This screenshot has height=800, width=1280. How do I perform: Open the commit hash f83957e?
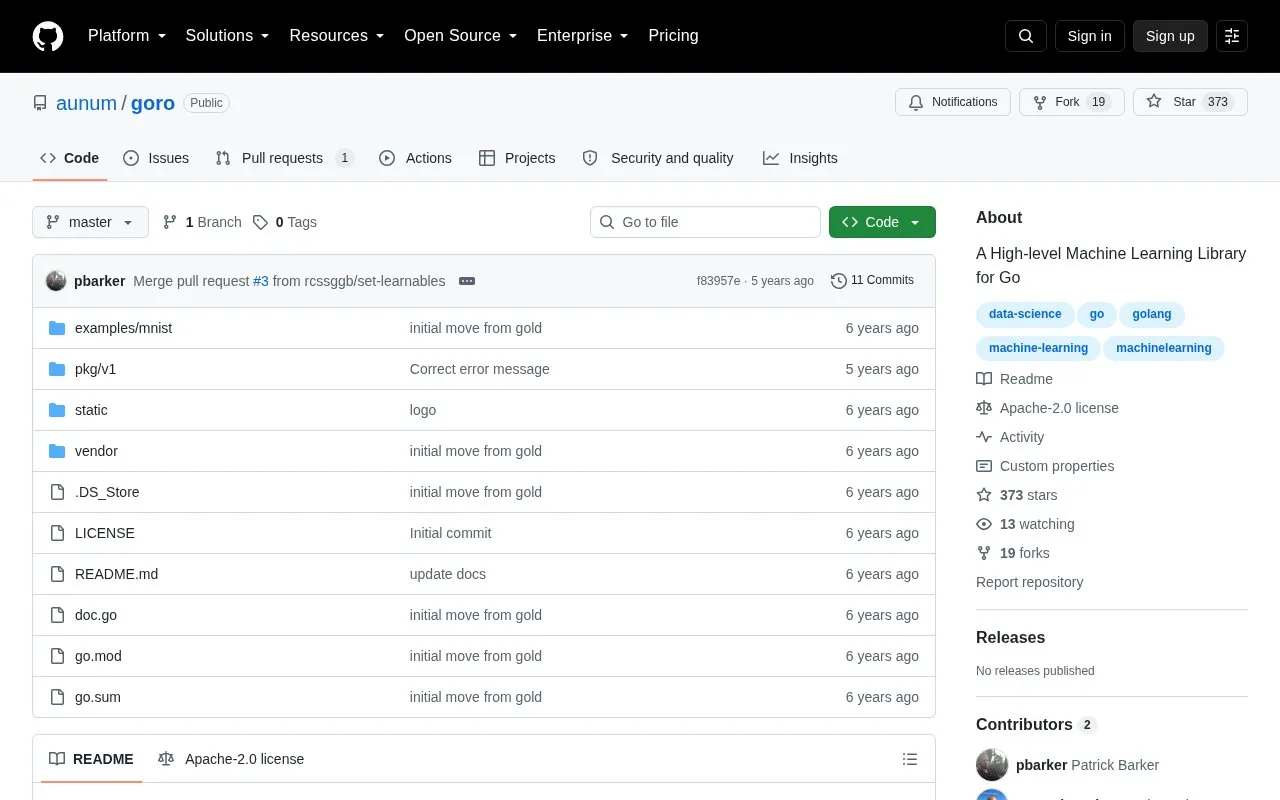coord(718,281)
